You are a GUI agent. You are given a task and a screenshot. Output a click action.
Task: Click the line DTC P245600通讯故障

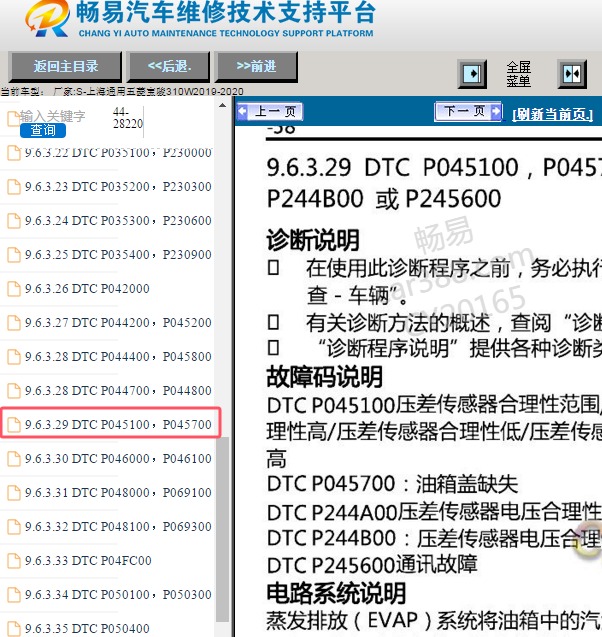point(372,565)
